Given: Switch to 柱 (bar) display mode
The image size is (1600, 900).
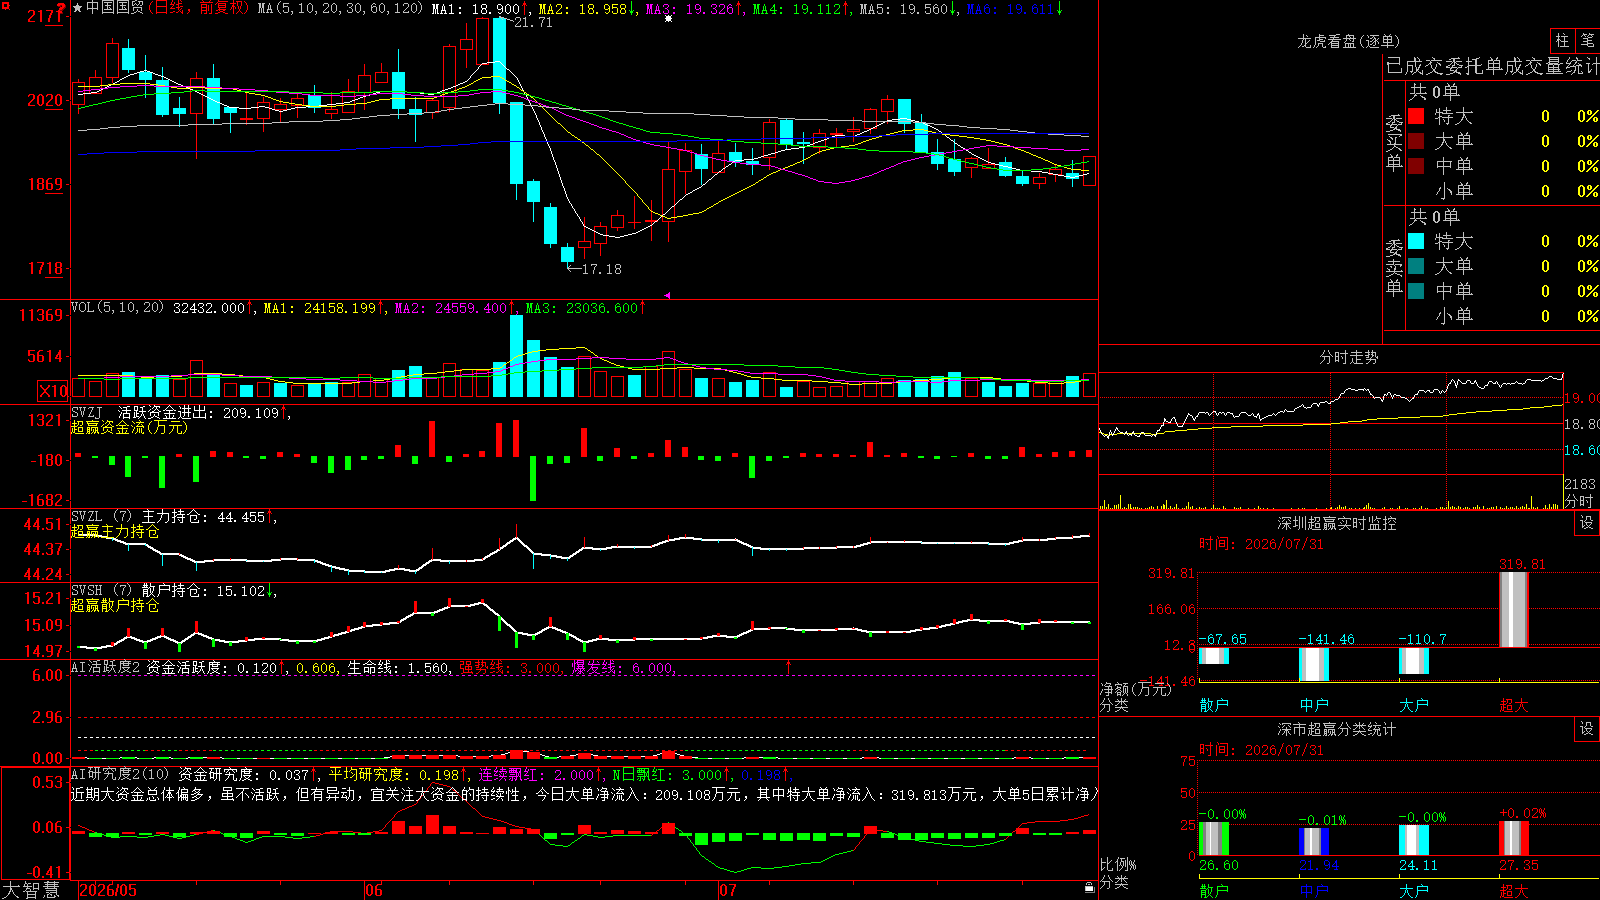Looking at the screenshot, I should pos(1562,40).
